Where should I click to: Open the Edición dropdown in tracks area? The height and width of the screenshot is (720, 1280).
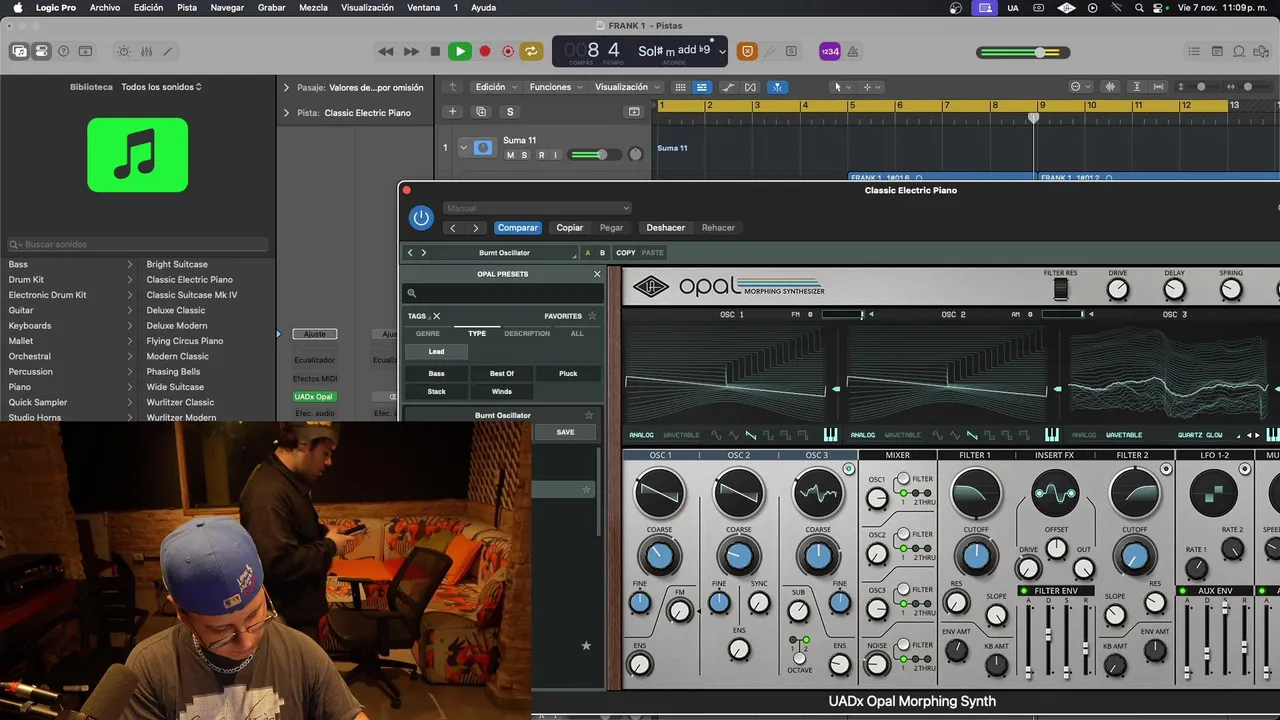495,87
